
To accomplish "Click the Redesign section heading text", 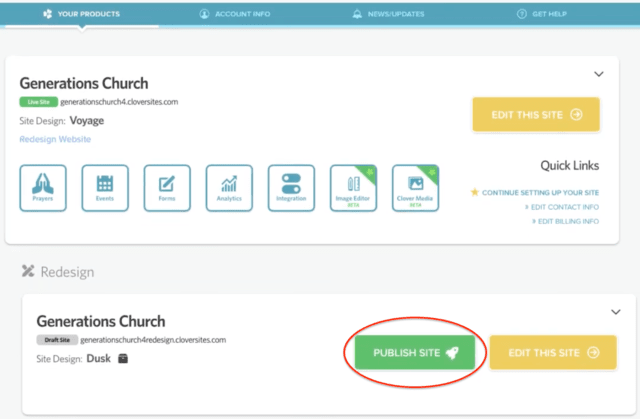I will (x=67, y=272).
